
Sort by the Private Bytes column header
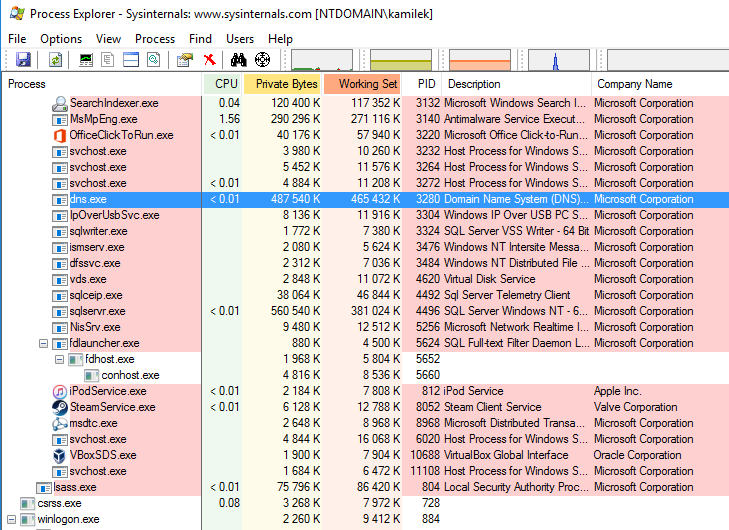282,84
